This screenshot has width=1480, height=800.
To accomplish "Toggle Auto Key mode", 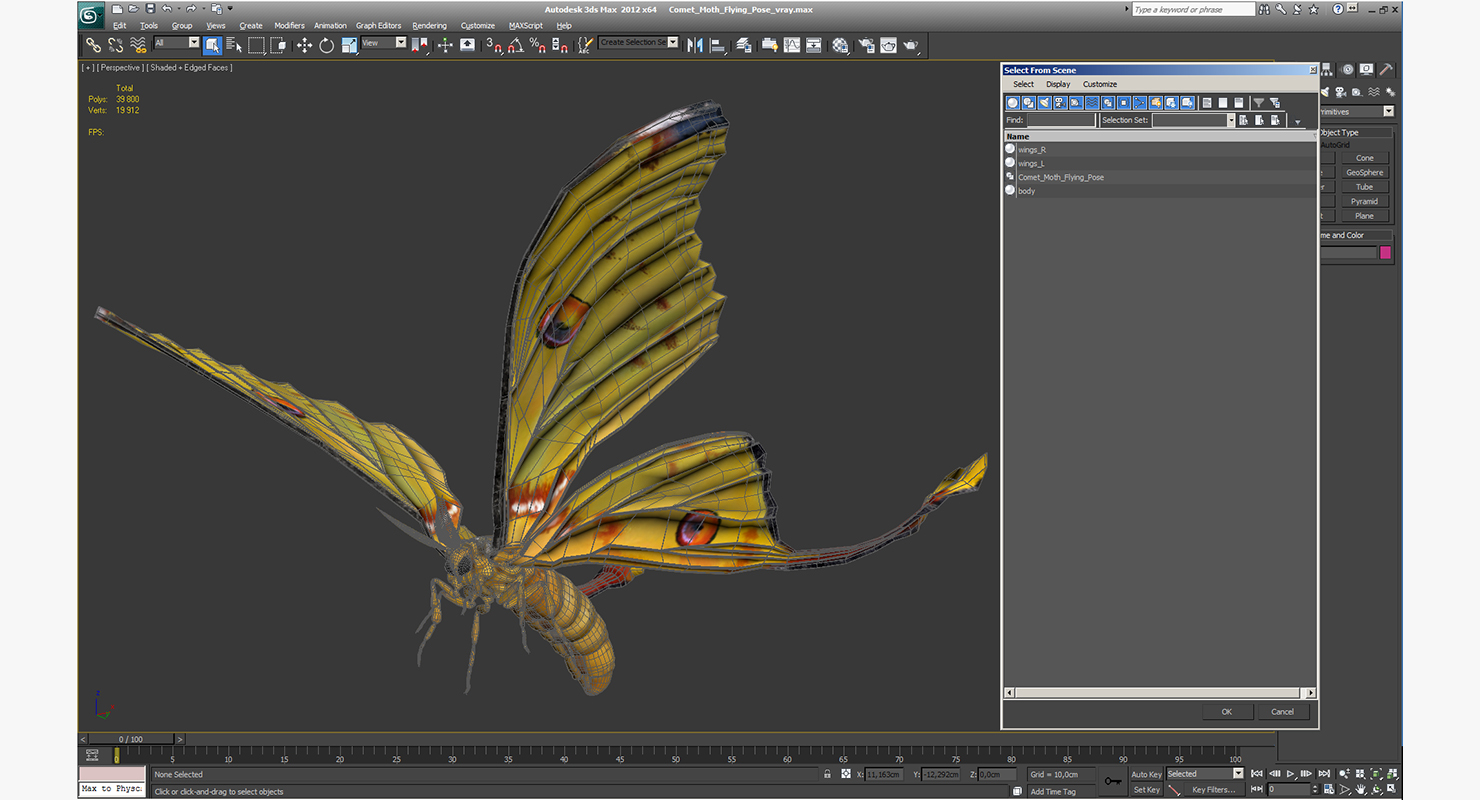I will 1146,774.
